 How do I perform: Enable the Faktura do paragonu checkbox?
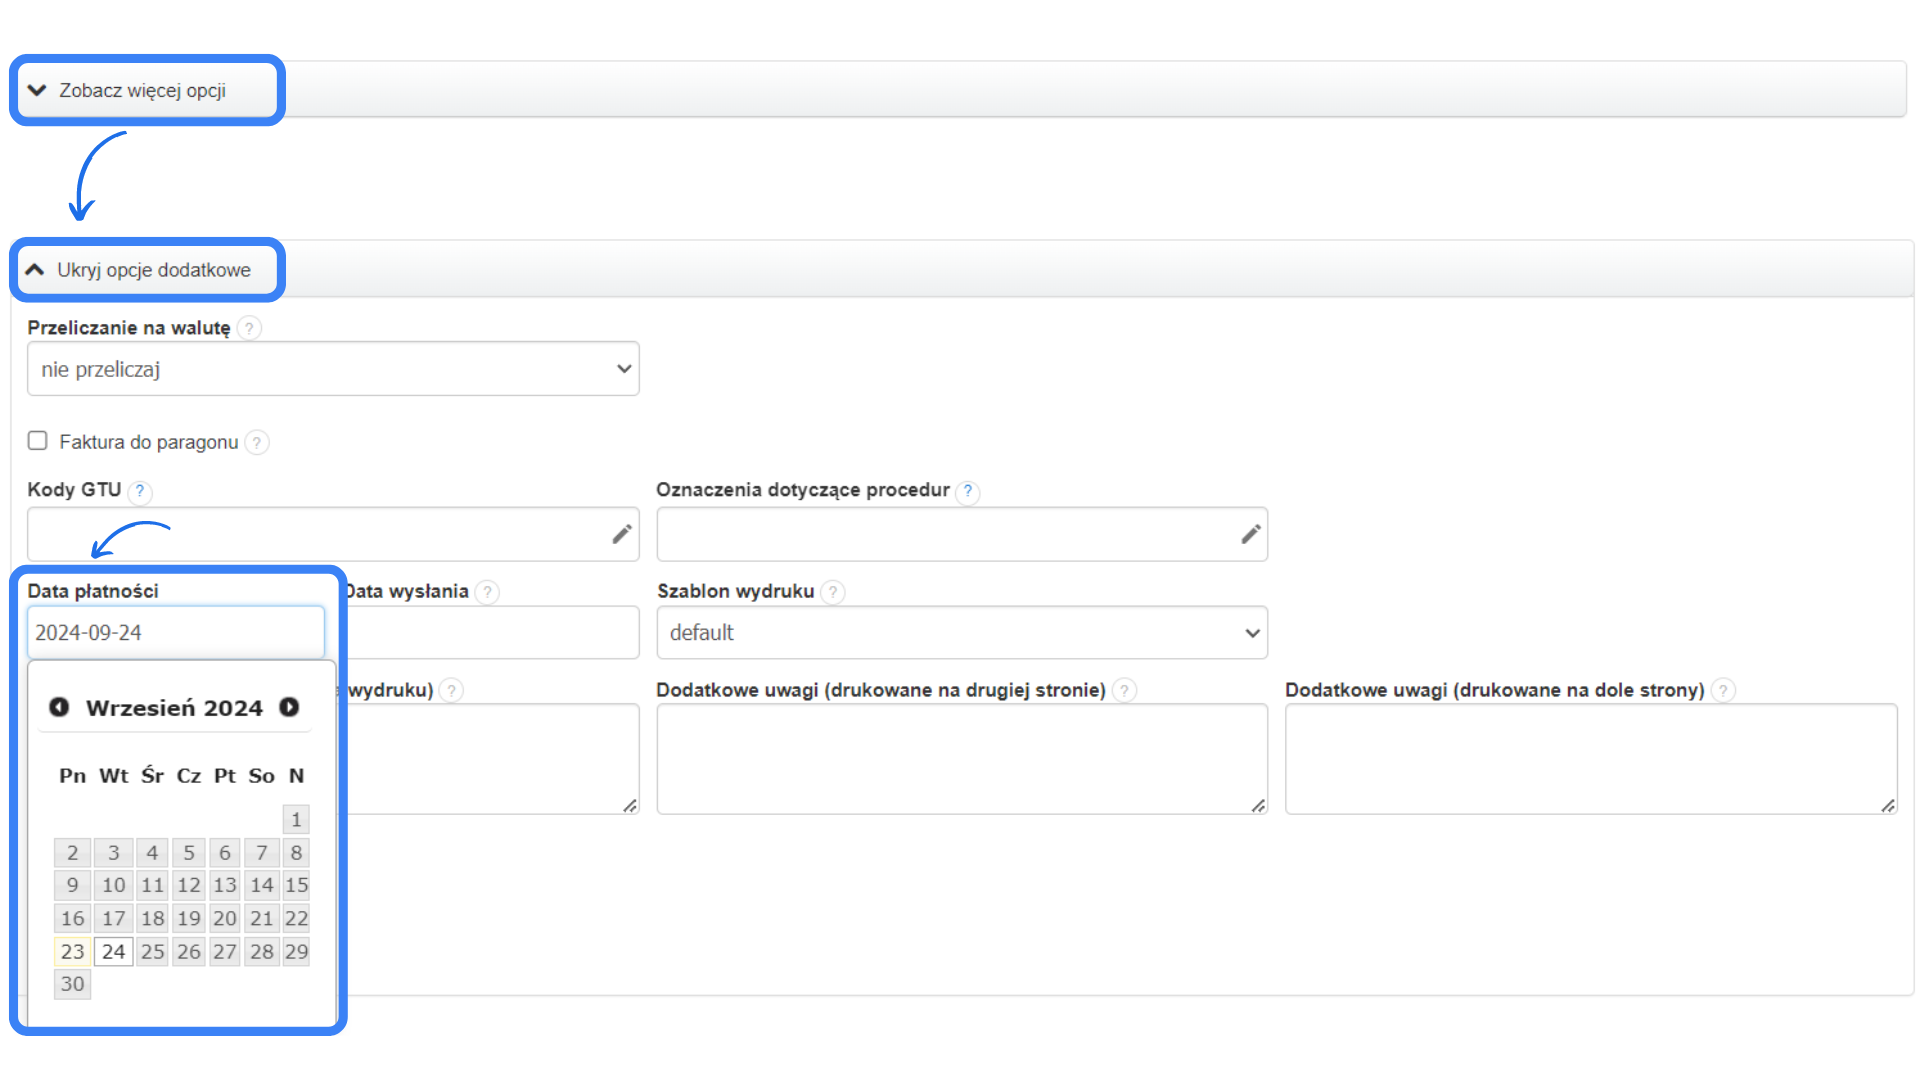pos(38,441)
